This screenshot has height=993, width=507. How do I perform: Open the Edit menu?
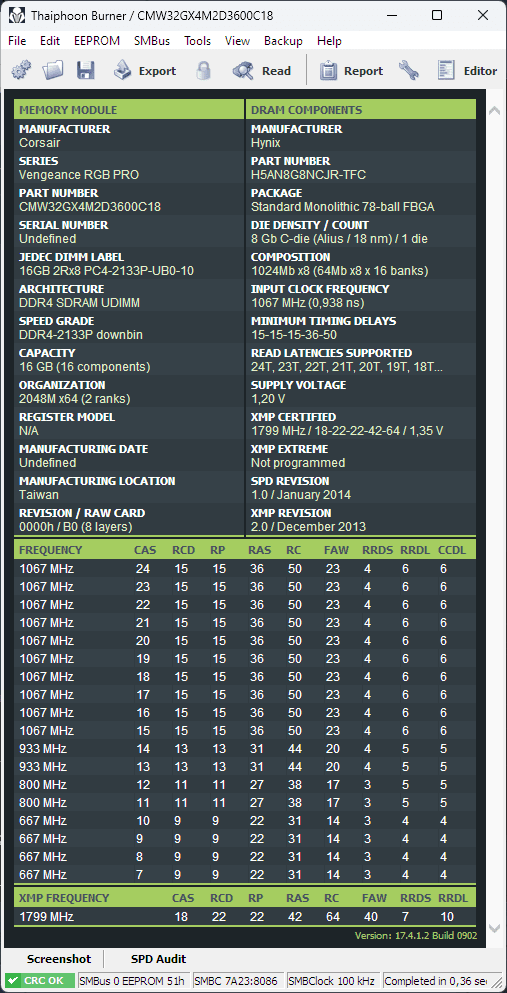click(50, 41)
